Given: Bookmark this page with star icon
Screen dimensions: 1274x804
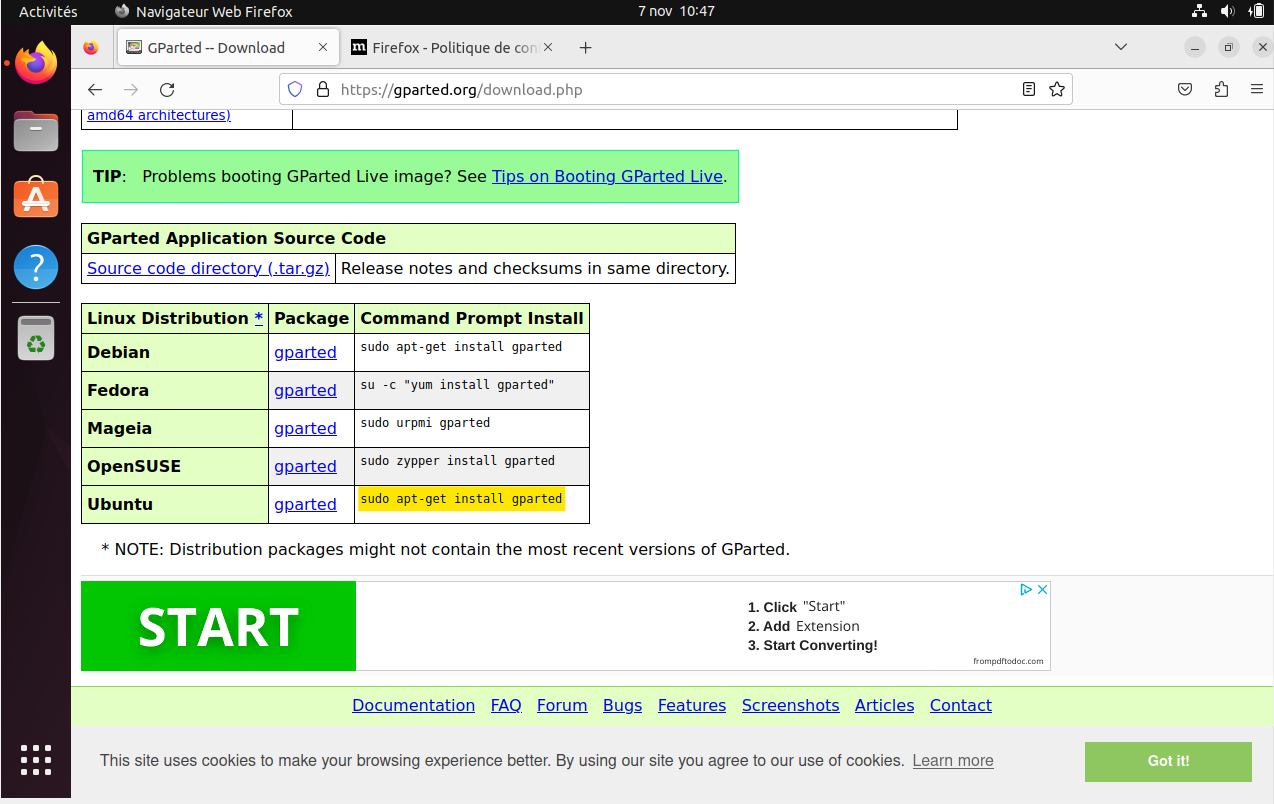Looking at the screenshot, I should coord(1056,89).
